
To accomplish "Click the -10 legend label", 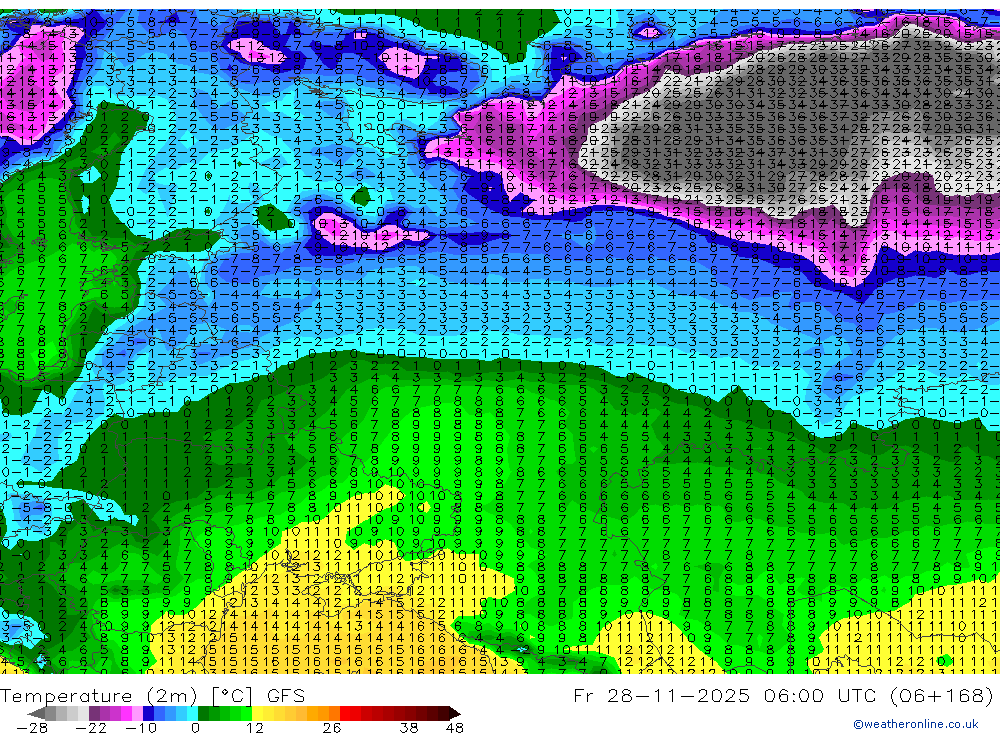I will click(x=141, y=728).
